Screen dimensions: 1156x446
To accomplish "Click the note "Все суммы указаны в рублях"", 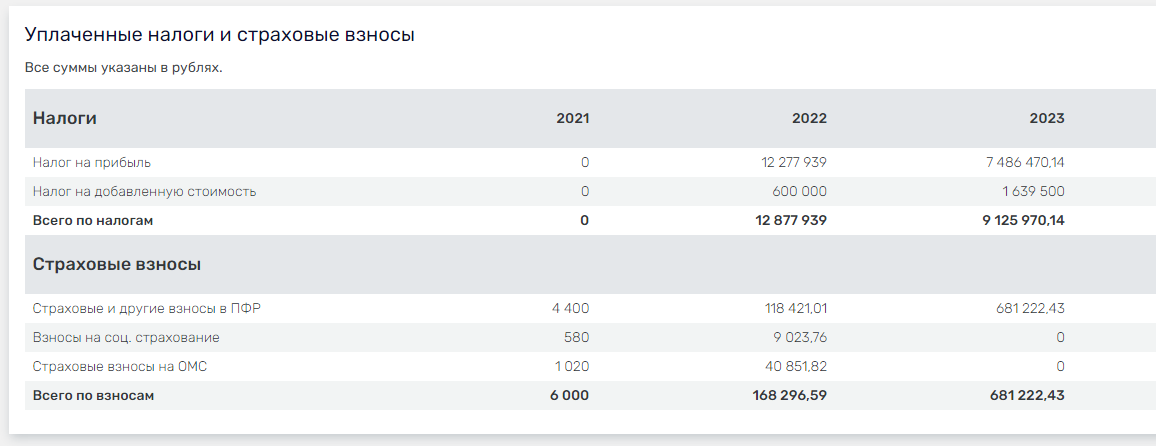I will pyautogui.click(x=123, y=69).
